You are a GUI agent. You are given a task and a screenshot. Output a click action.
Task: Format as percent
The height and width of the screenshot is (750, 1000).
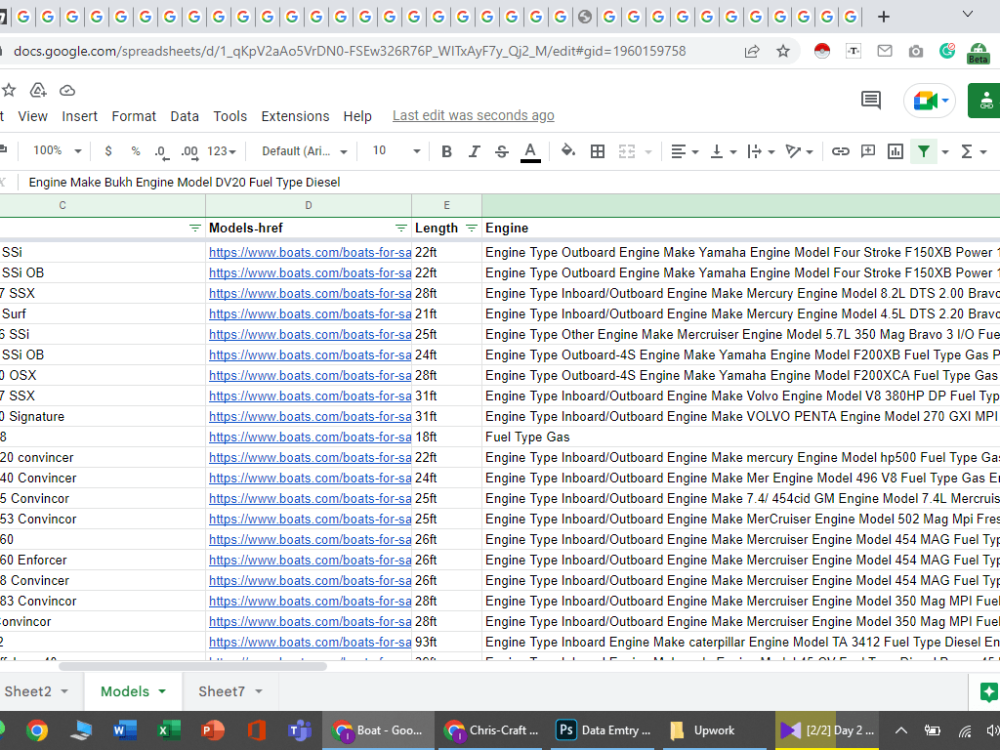pyautogui.click(x=135, y=151)
